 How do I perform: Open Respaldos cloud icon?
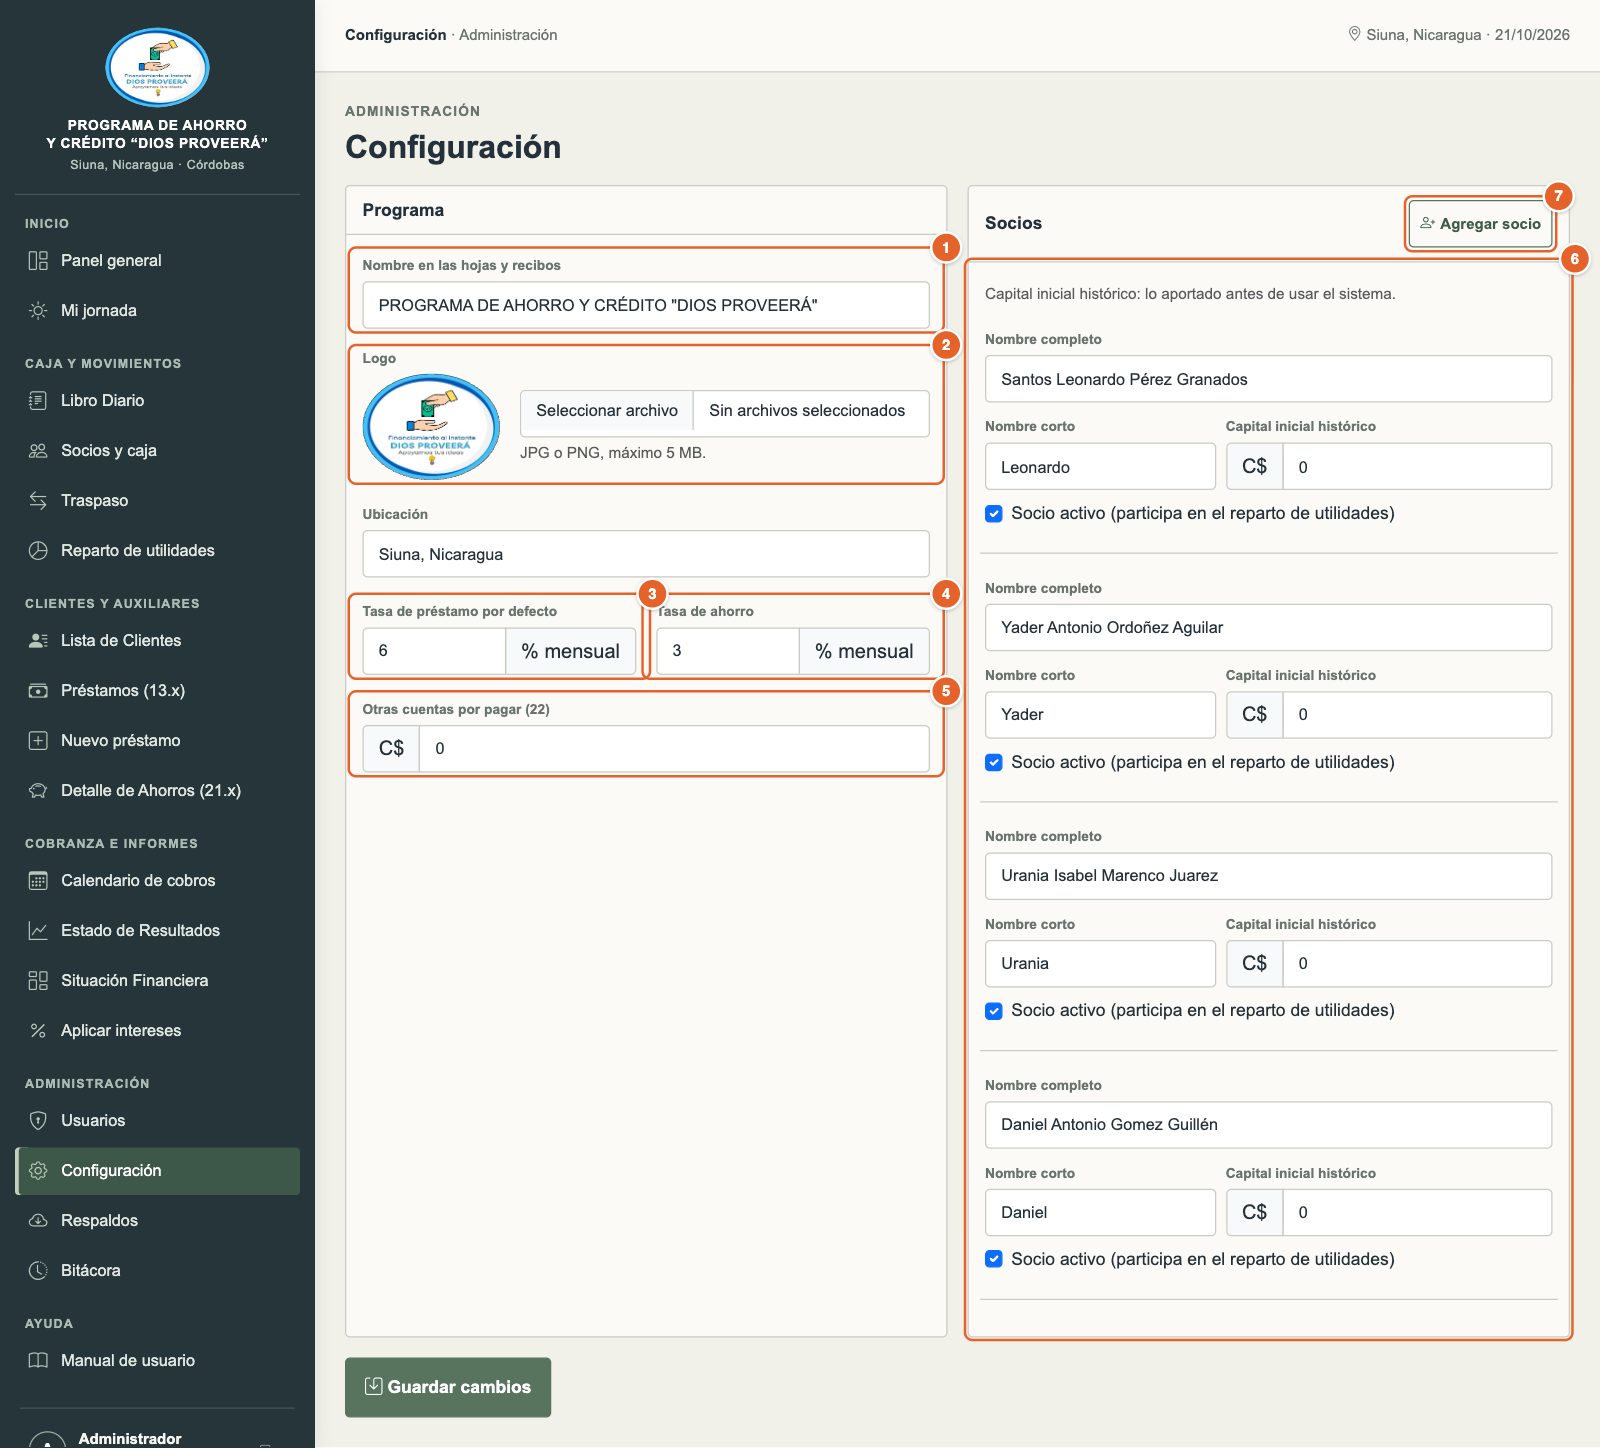pyautogui.click(x=38, y=1221)
